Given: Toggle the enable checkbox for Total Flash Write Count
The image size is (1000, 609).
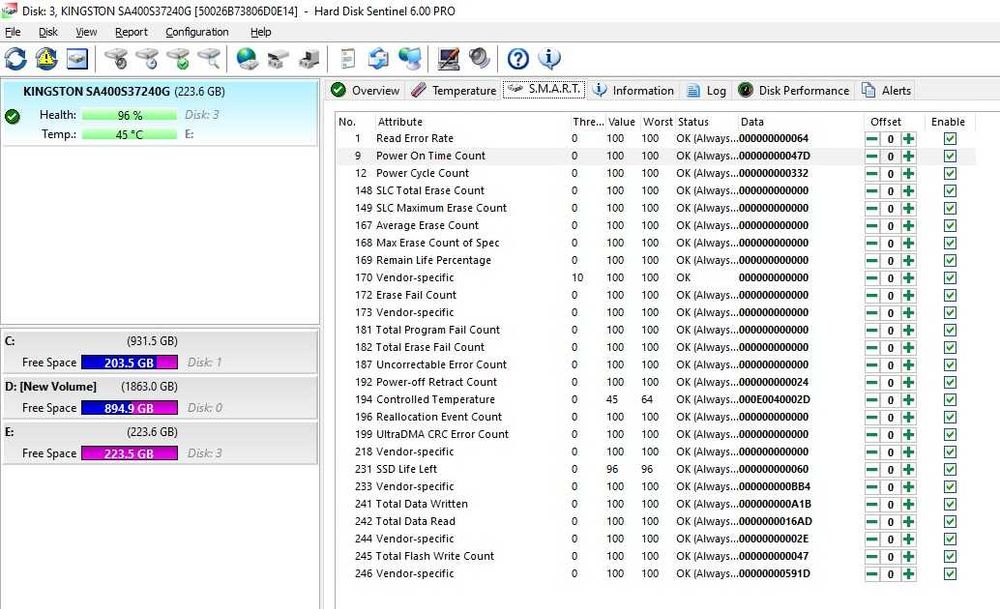Looking at the screenshot, I should click(x=950, y=557).
